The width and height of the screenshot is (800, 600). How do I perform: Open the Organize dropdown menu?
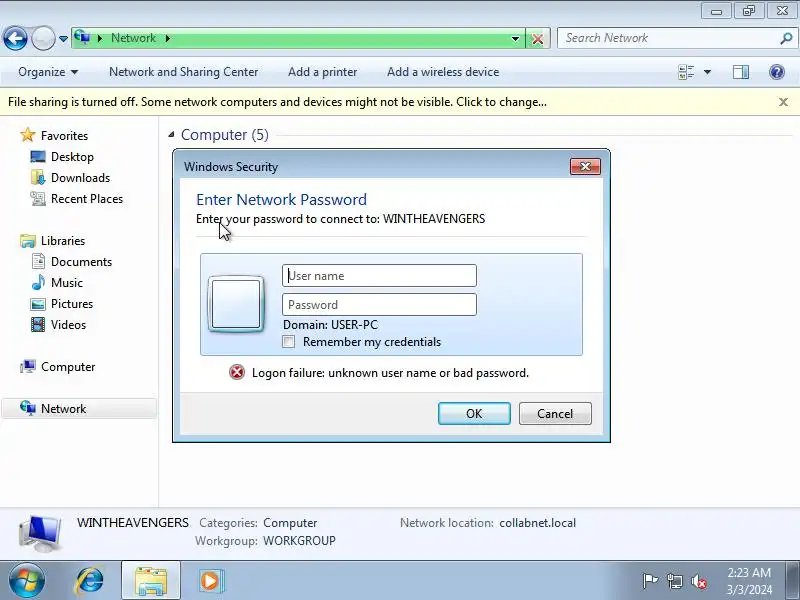click(x=48, y=72)
